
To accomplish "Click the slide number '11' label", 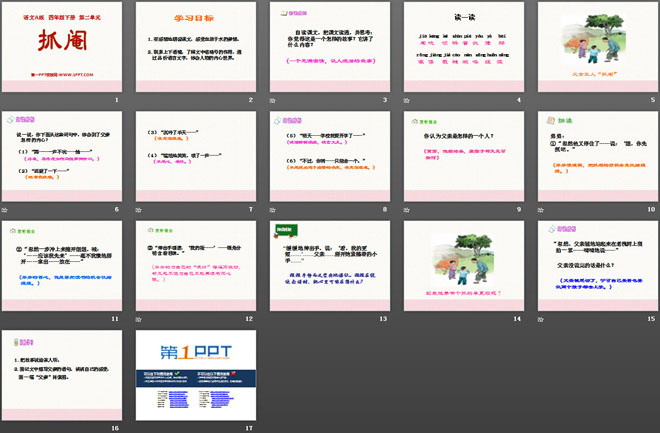I will coord(115,319).
